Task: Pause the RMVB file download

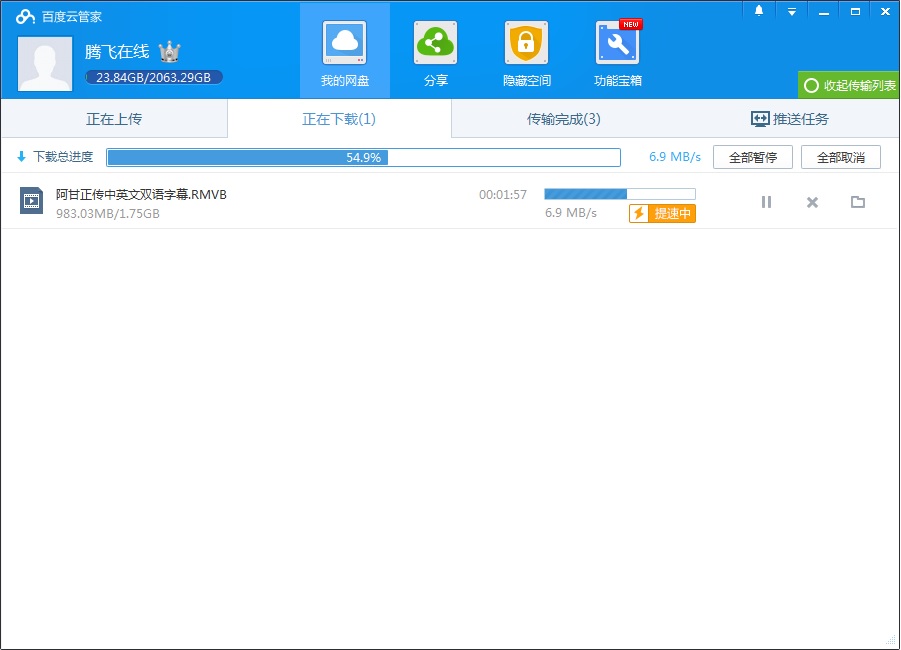Action: 766,202
